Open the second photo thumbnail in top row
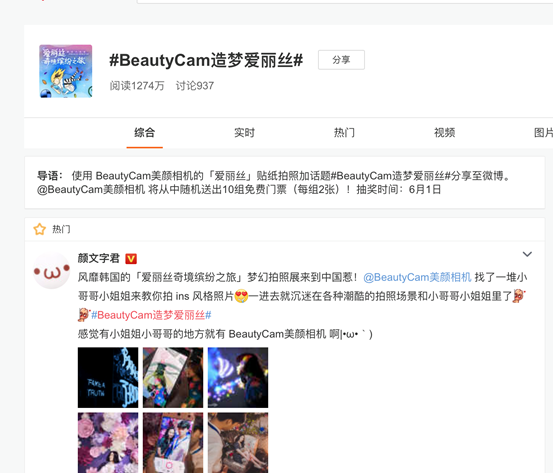This screenshot has height=473, width=553. point(173,377)
